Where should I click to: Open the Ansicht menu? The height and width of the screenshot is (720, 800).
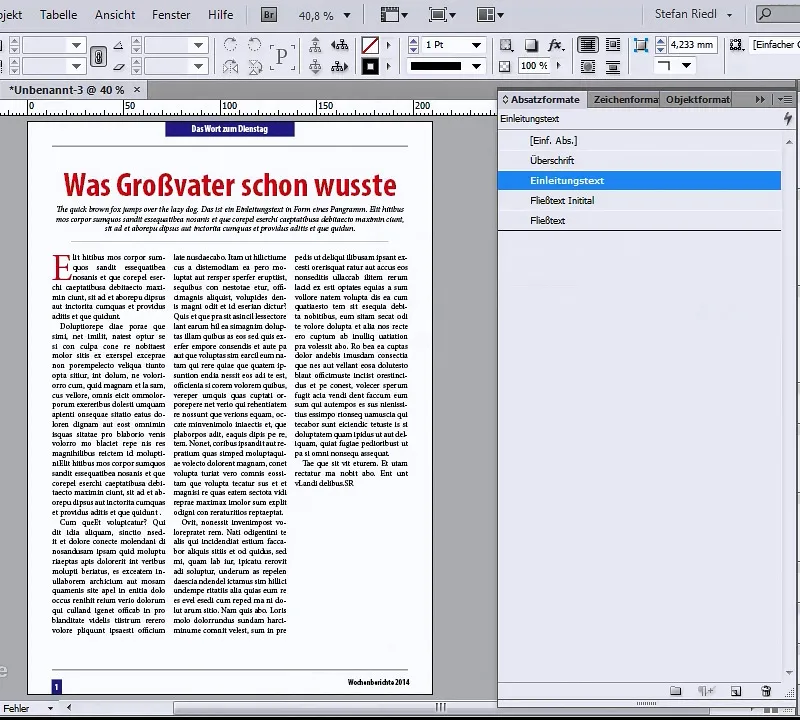pos(115,15)
